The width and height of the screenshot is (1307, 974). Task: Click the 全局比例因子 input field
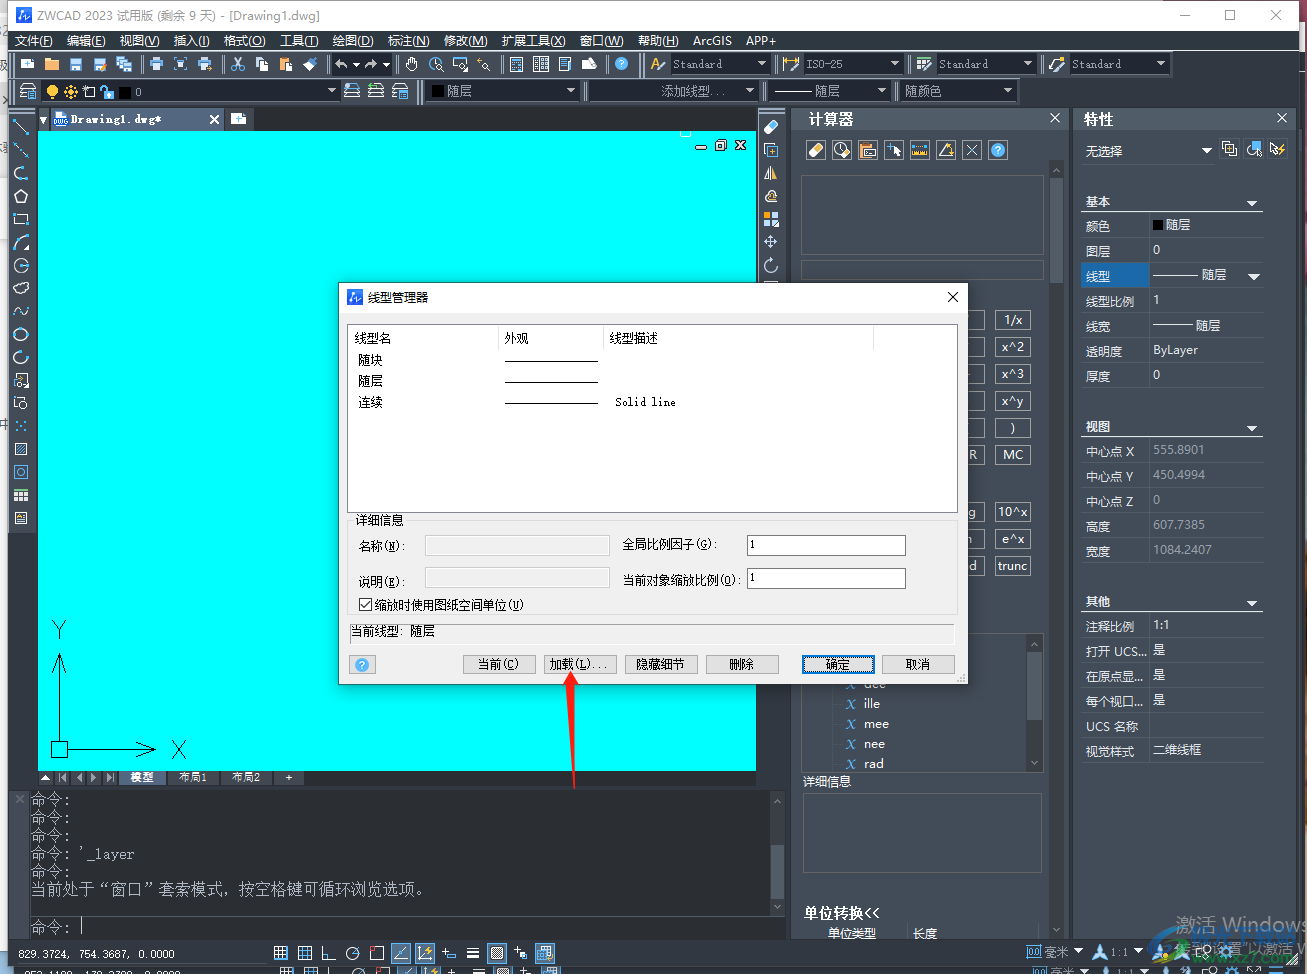pos(826,545)
